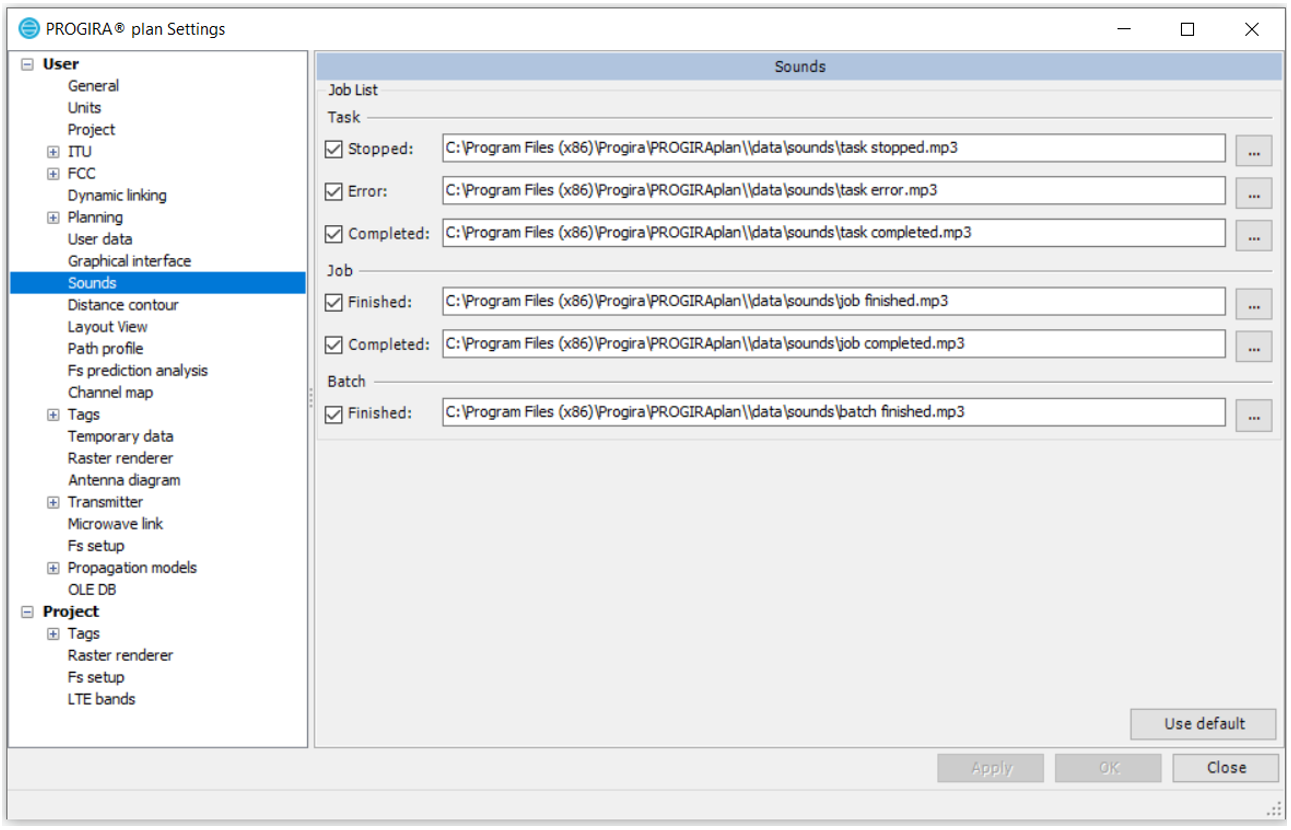Select LTE bands entry
The height and width of the screenshot is (830, 1291).
tap(101, 700)
